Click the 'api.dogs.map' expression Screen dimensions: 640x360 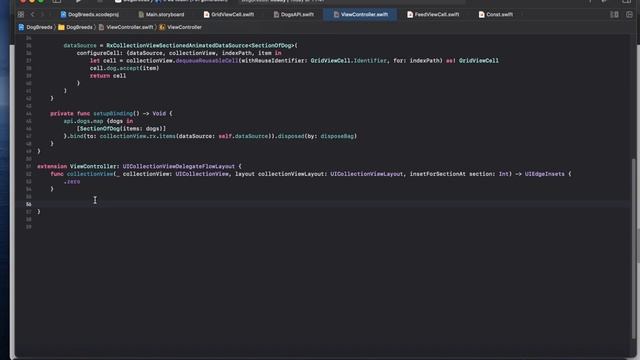pos(83,121)
